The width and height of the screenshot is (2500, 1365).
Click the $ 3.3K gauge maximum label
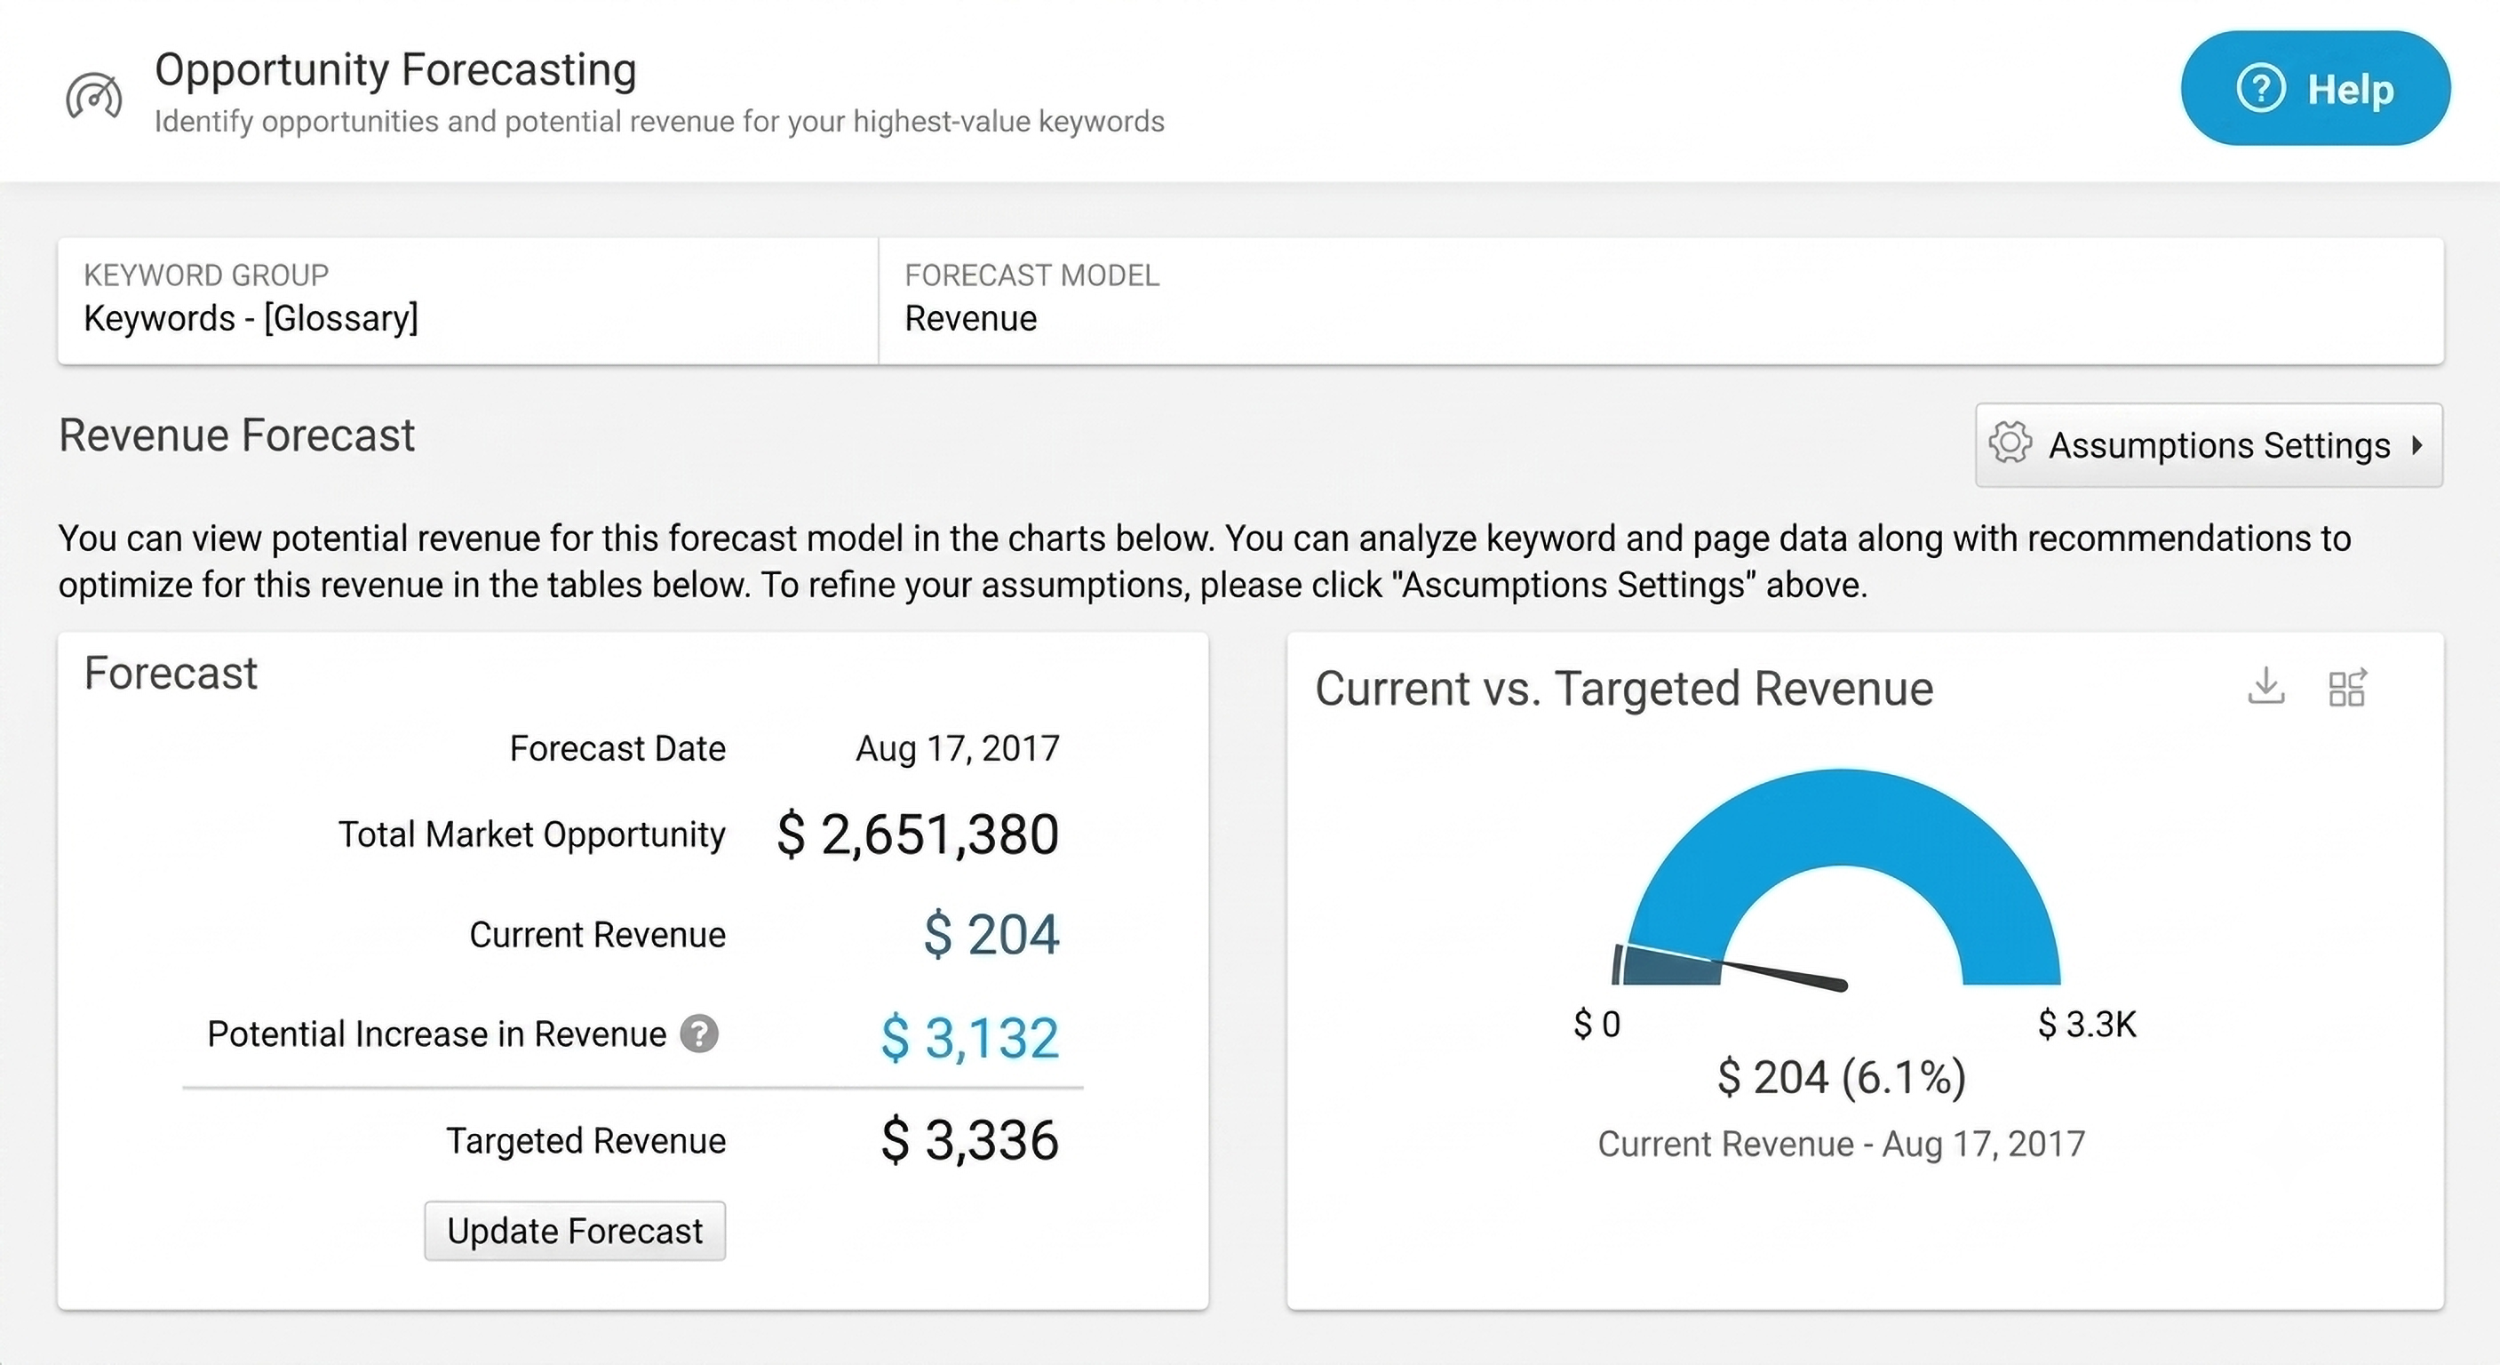click(x=2087, y=1024)
